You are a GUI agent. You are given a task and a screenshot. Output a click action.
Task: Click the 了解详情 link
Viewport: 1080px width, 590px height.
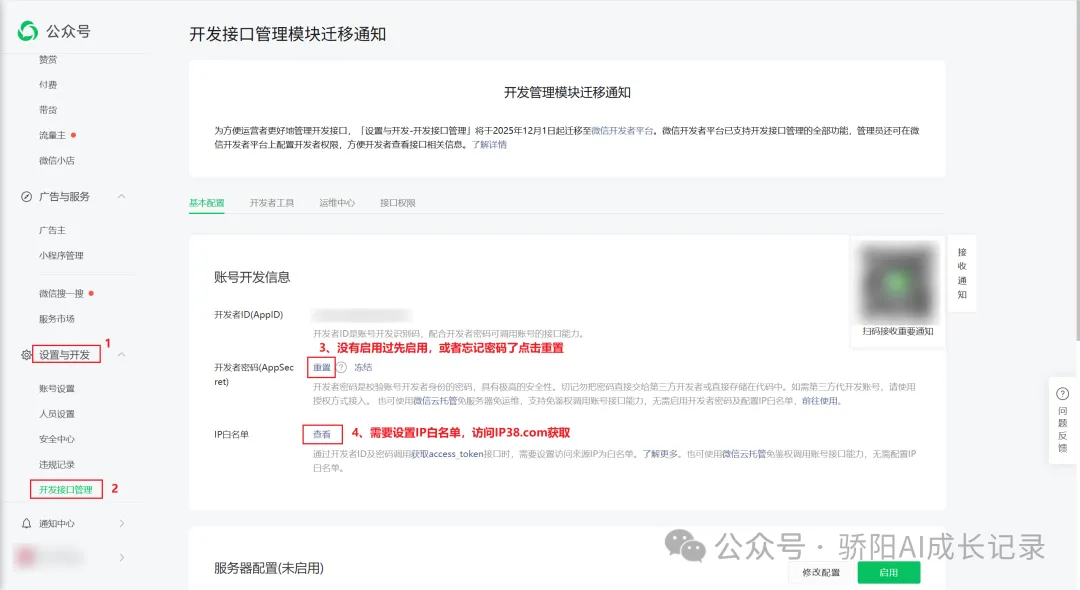(x=489, y=145)
